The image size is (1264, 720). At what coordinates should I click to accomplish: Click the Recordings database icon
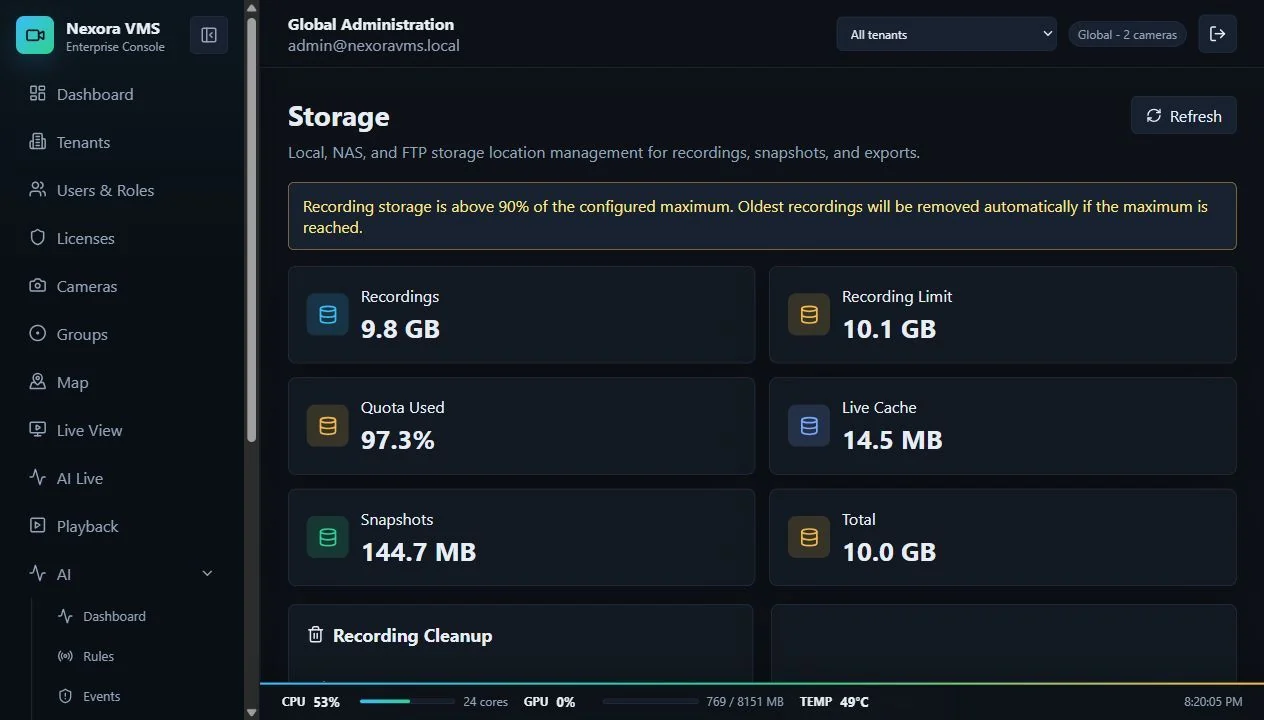(x=328, y=314)
